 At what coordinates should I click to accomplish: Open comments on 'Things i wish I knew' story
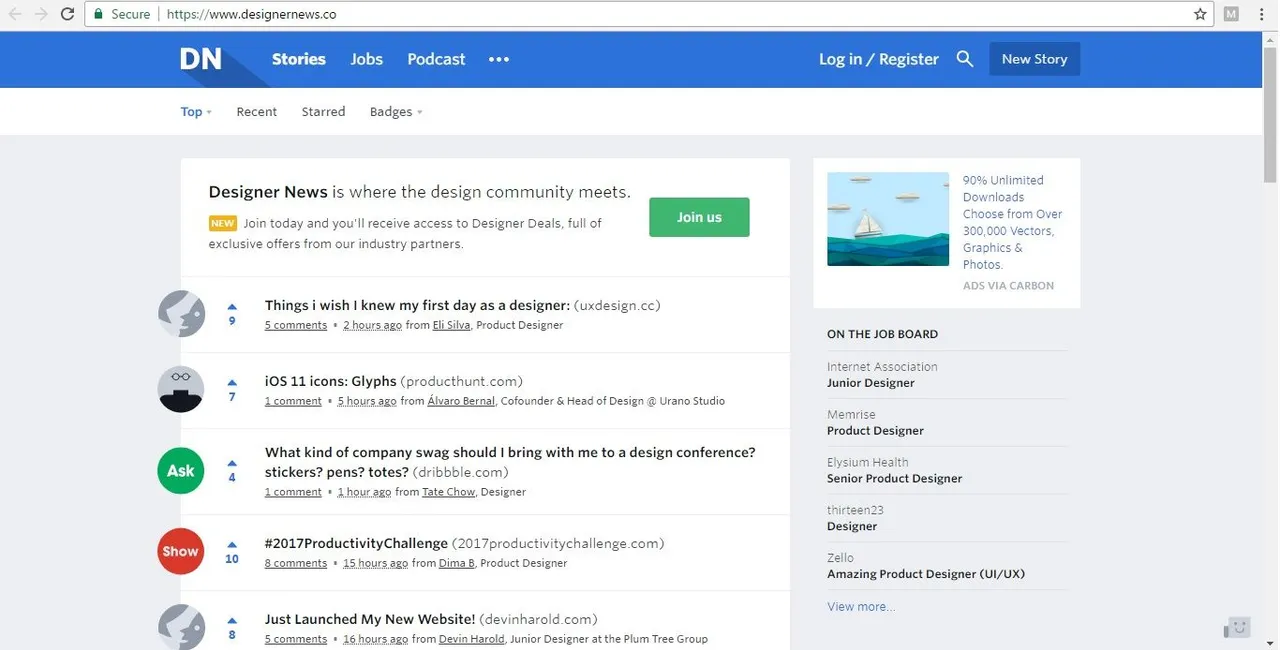pyautogui.click(x=296, y=325)
